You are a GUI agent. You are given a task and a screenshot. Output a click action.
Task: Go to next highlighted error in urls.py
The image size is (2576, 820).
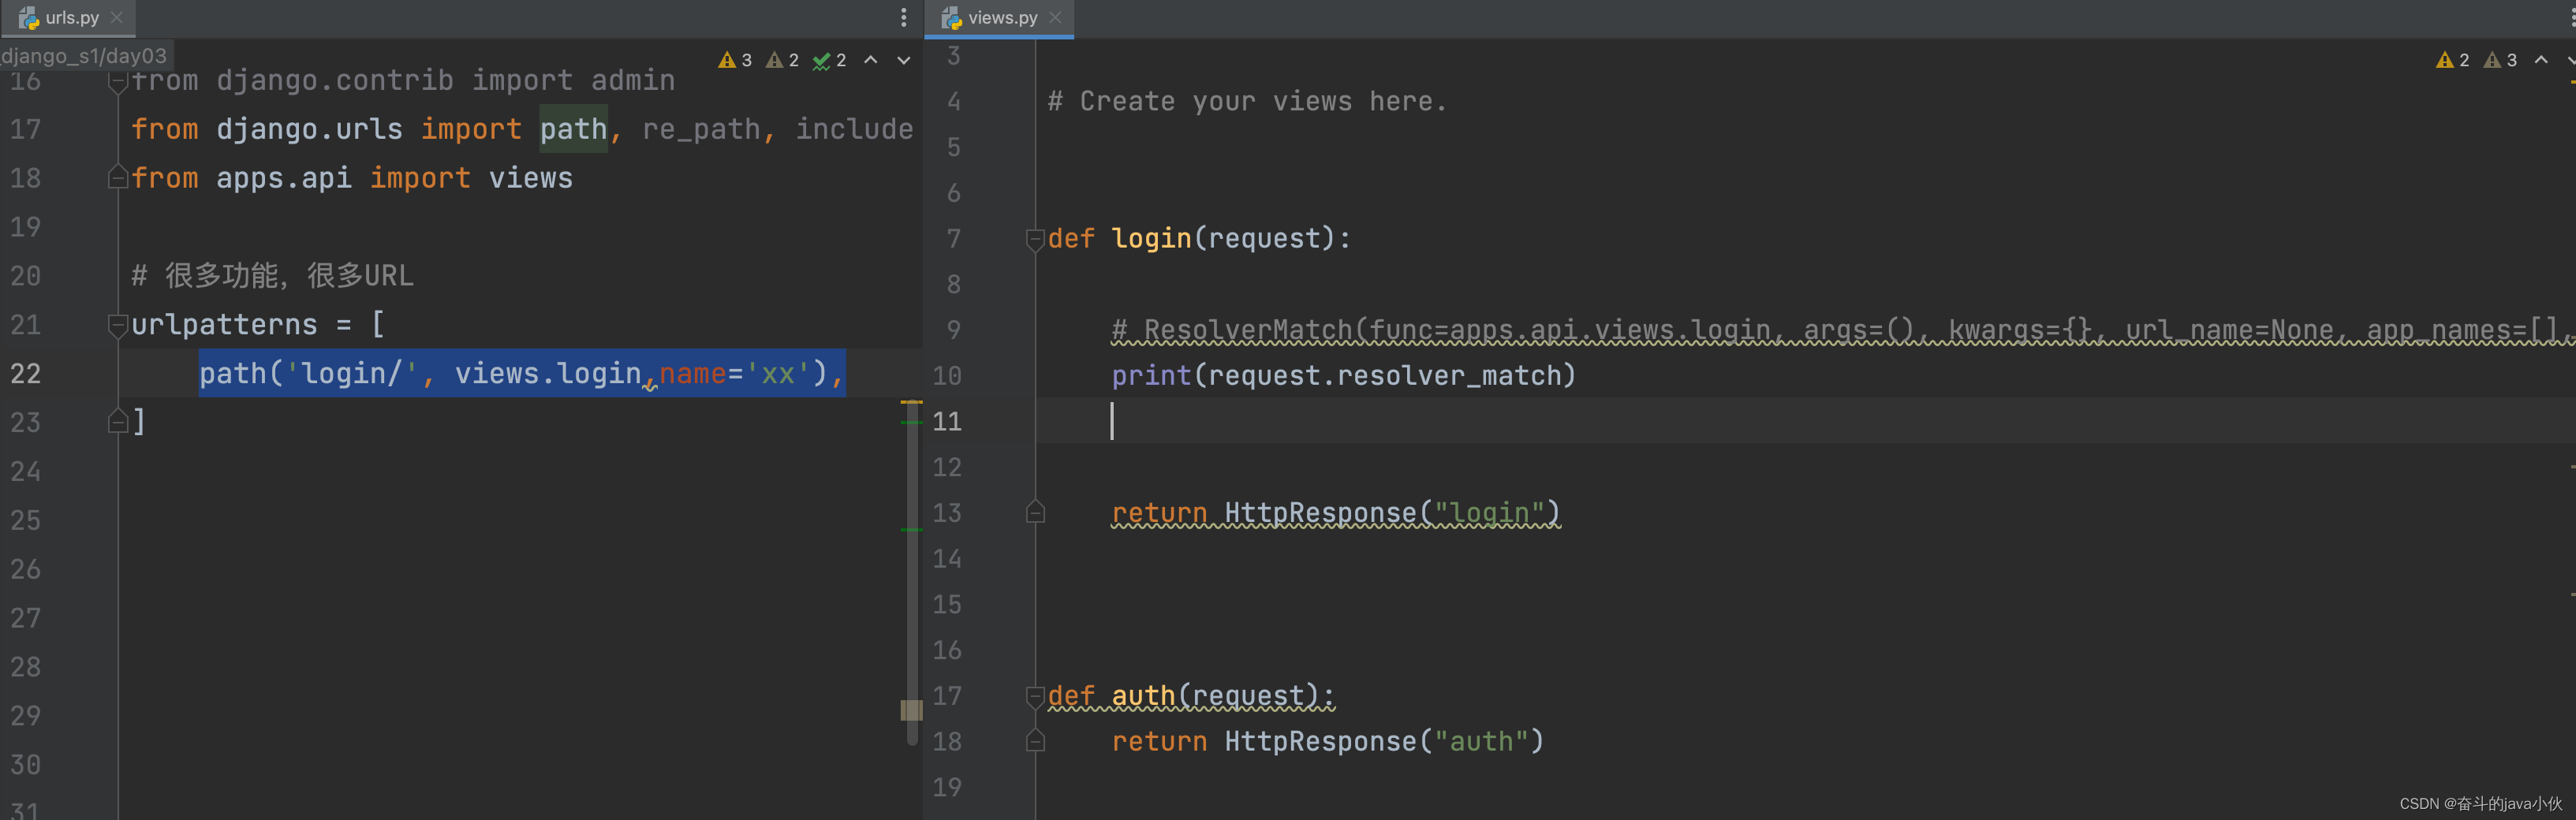click(x=903, y=60)
